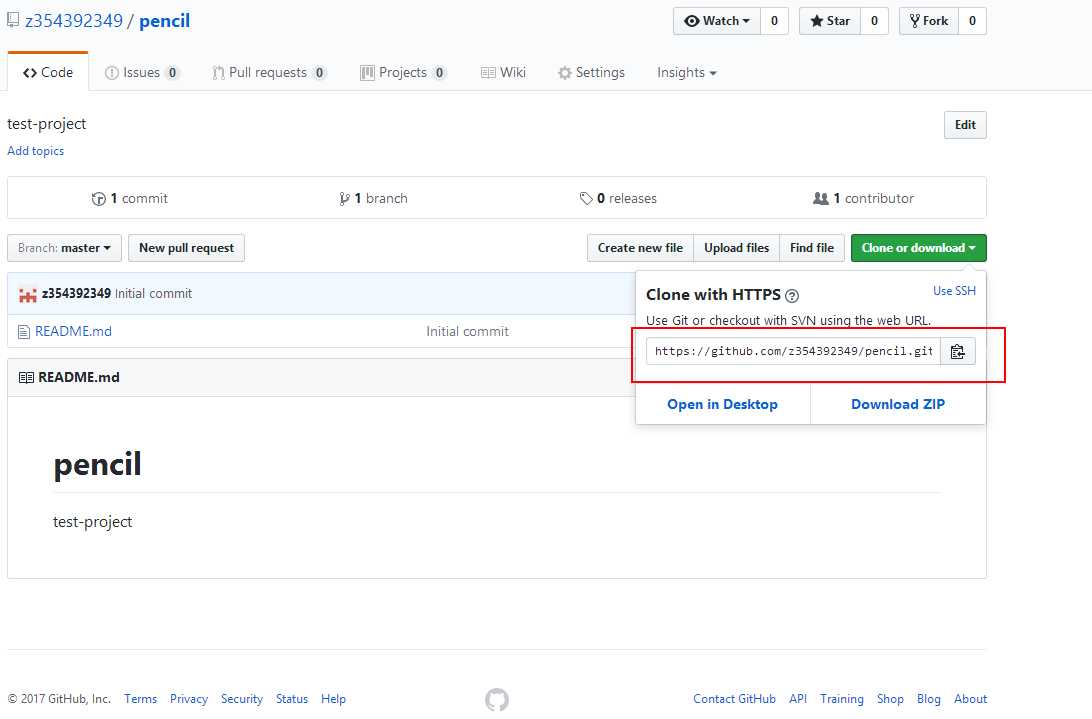Open the 1 branch list
1092x719 pixels.
(x=373, y=199)
